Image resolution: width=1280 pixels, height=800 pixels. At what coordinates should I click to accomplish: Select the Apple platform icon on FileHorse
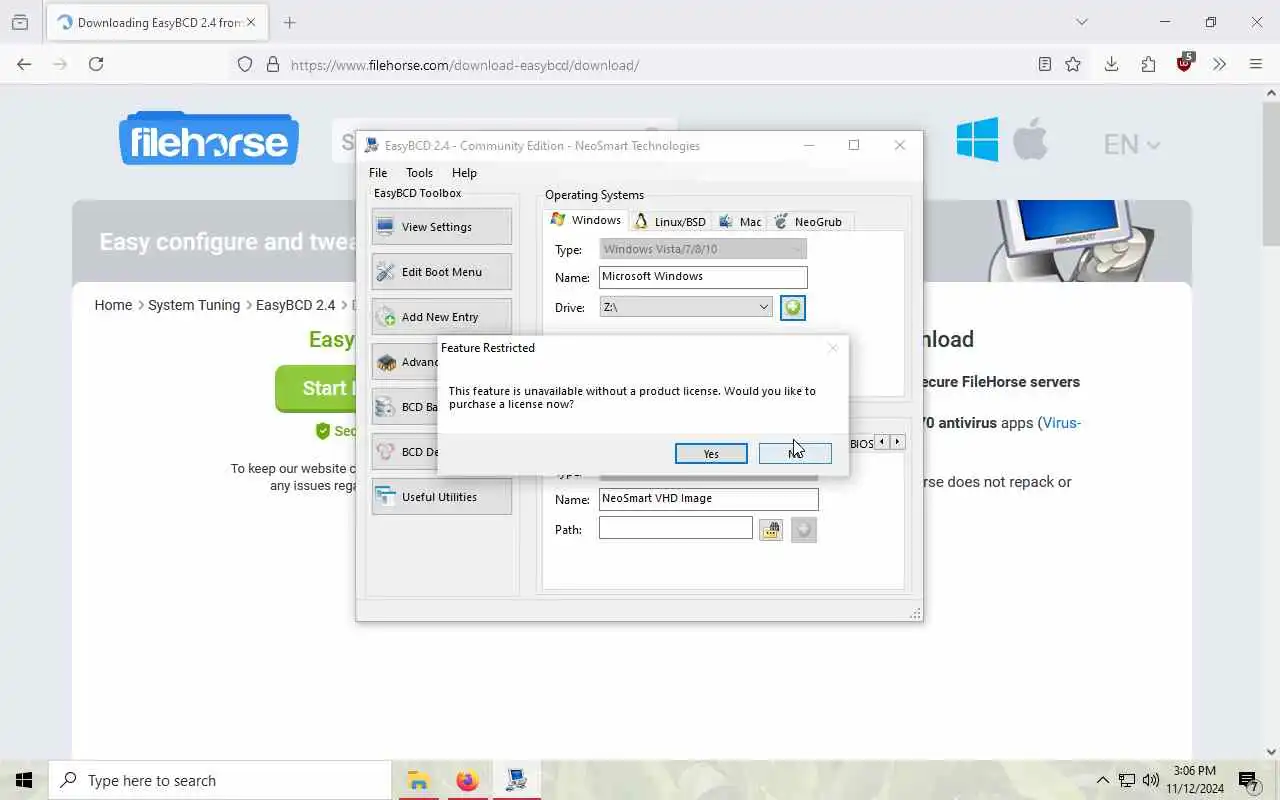tap(1030, 138)
